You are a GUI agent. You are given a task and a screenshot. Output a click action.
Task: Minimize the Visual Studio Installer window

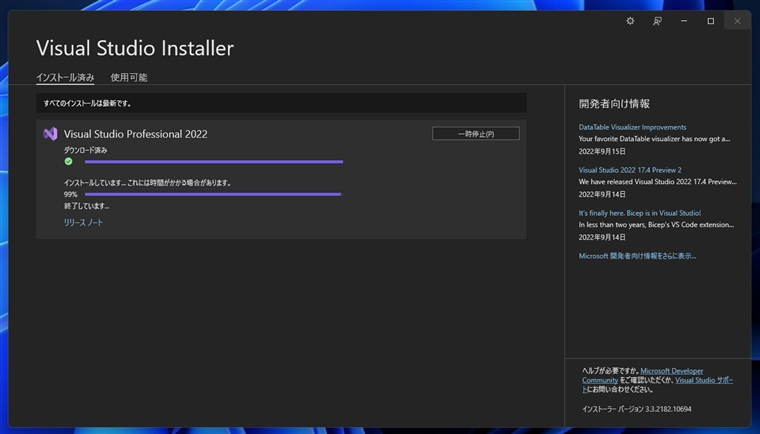[x=684, y=21]
